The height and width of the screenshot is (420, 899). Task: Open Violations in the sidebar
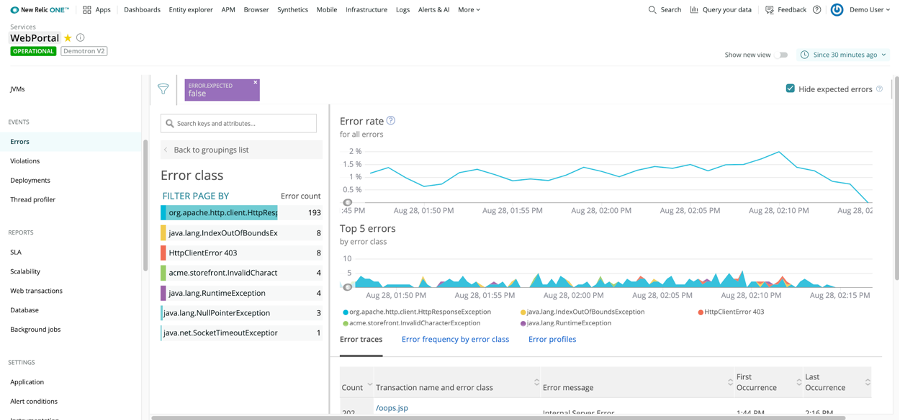click(x=25, y=161)
